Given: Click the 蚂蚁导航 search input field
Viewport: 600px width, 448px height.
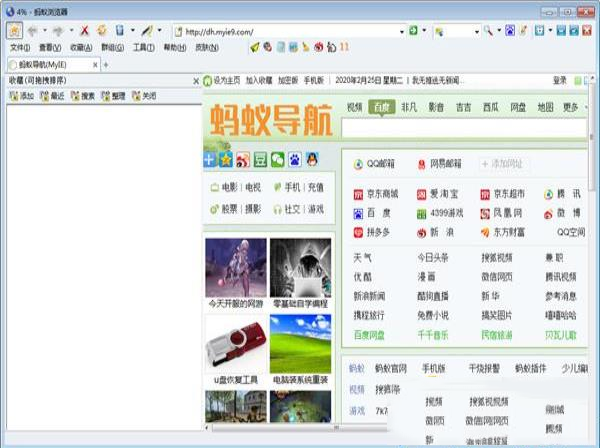Looking at the screenshot, I should [x=464, y=128].
